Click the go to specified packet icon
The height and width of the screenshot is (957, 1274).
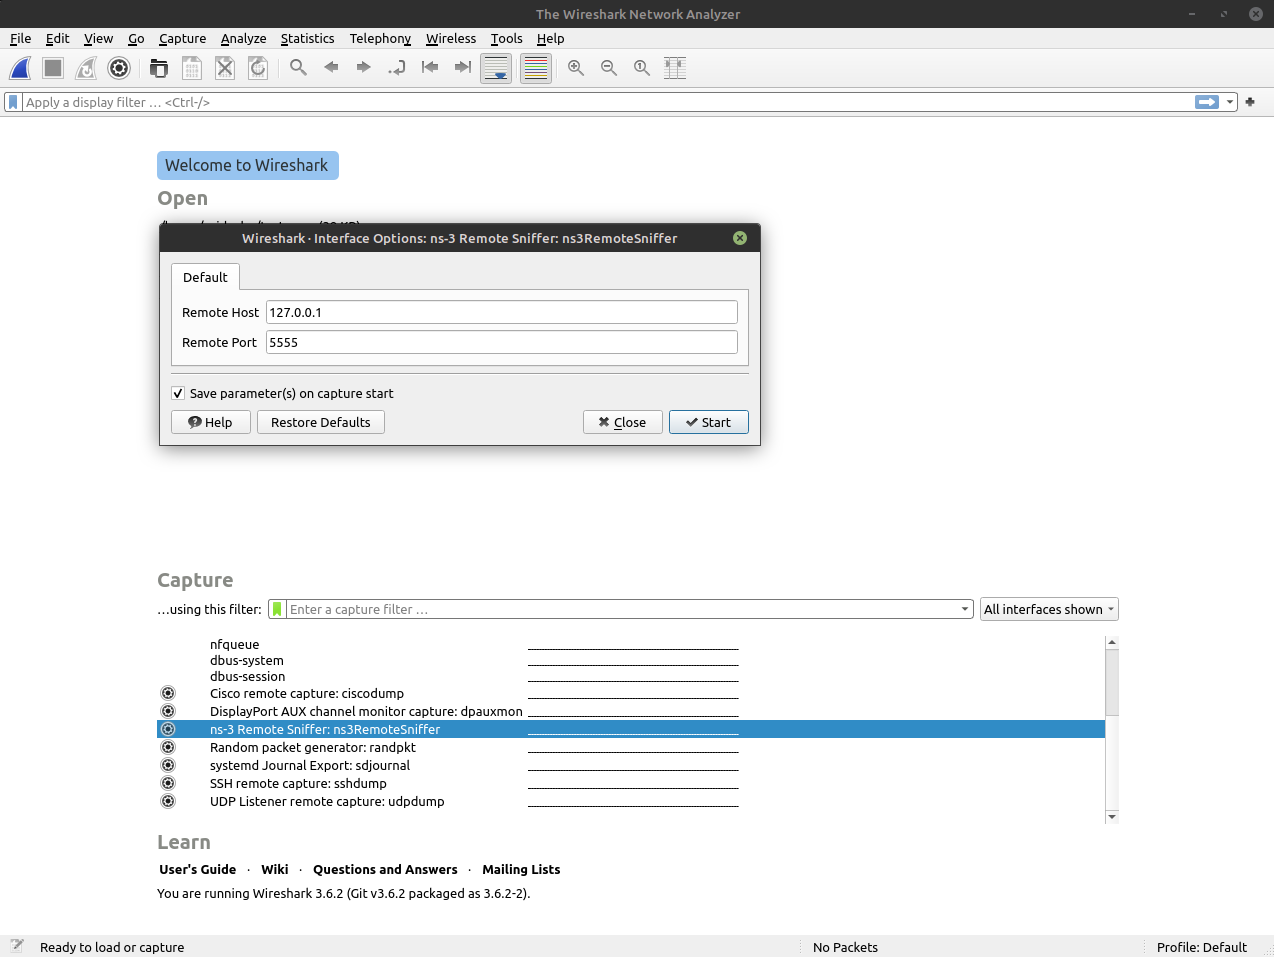(397, 68)
